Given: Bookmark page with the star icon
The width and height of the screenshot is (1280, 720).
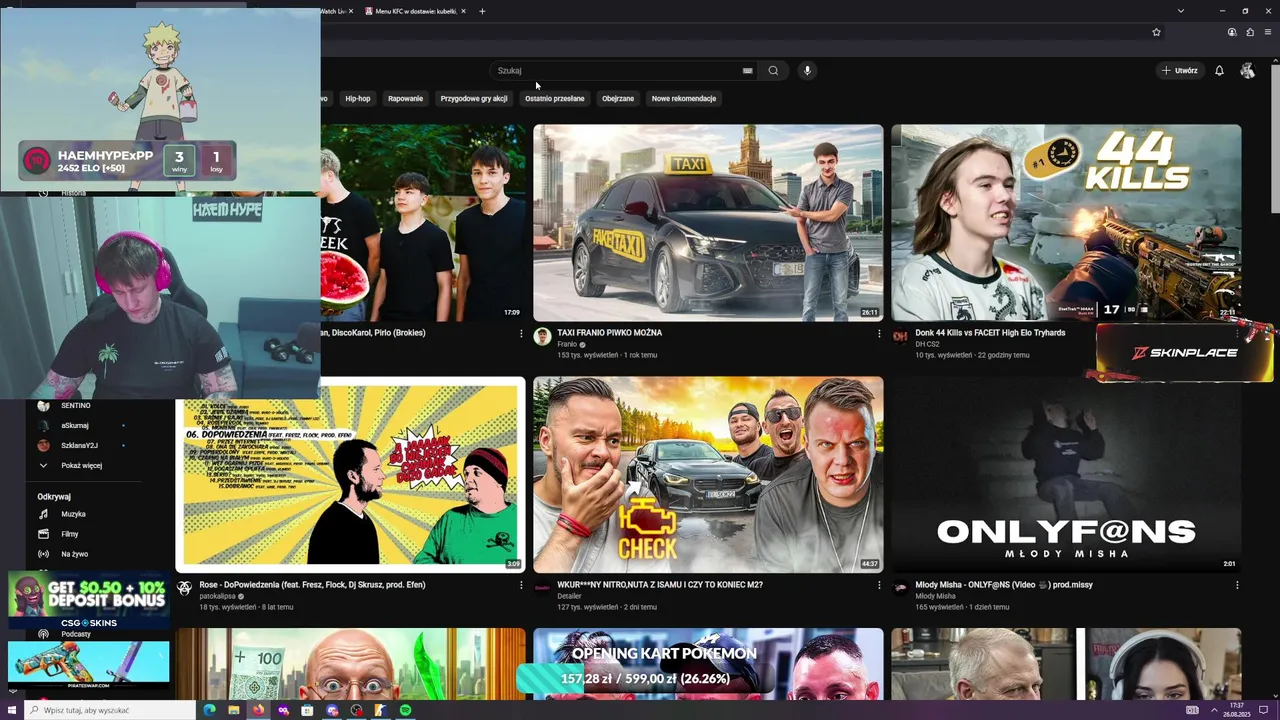Looking at the screenshot, I should click(1156, 32).
